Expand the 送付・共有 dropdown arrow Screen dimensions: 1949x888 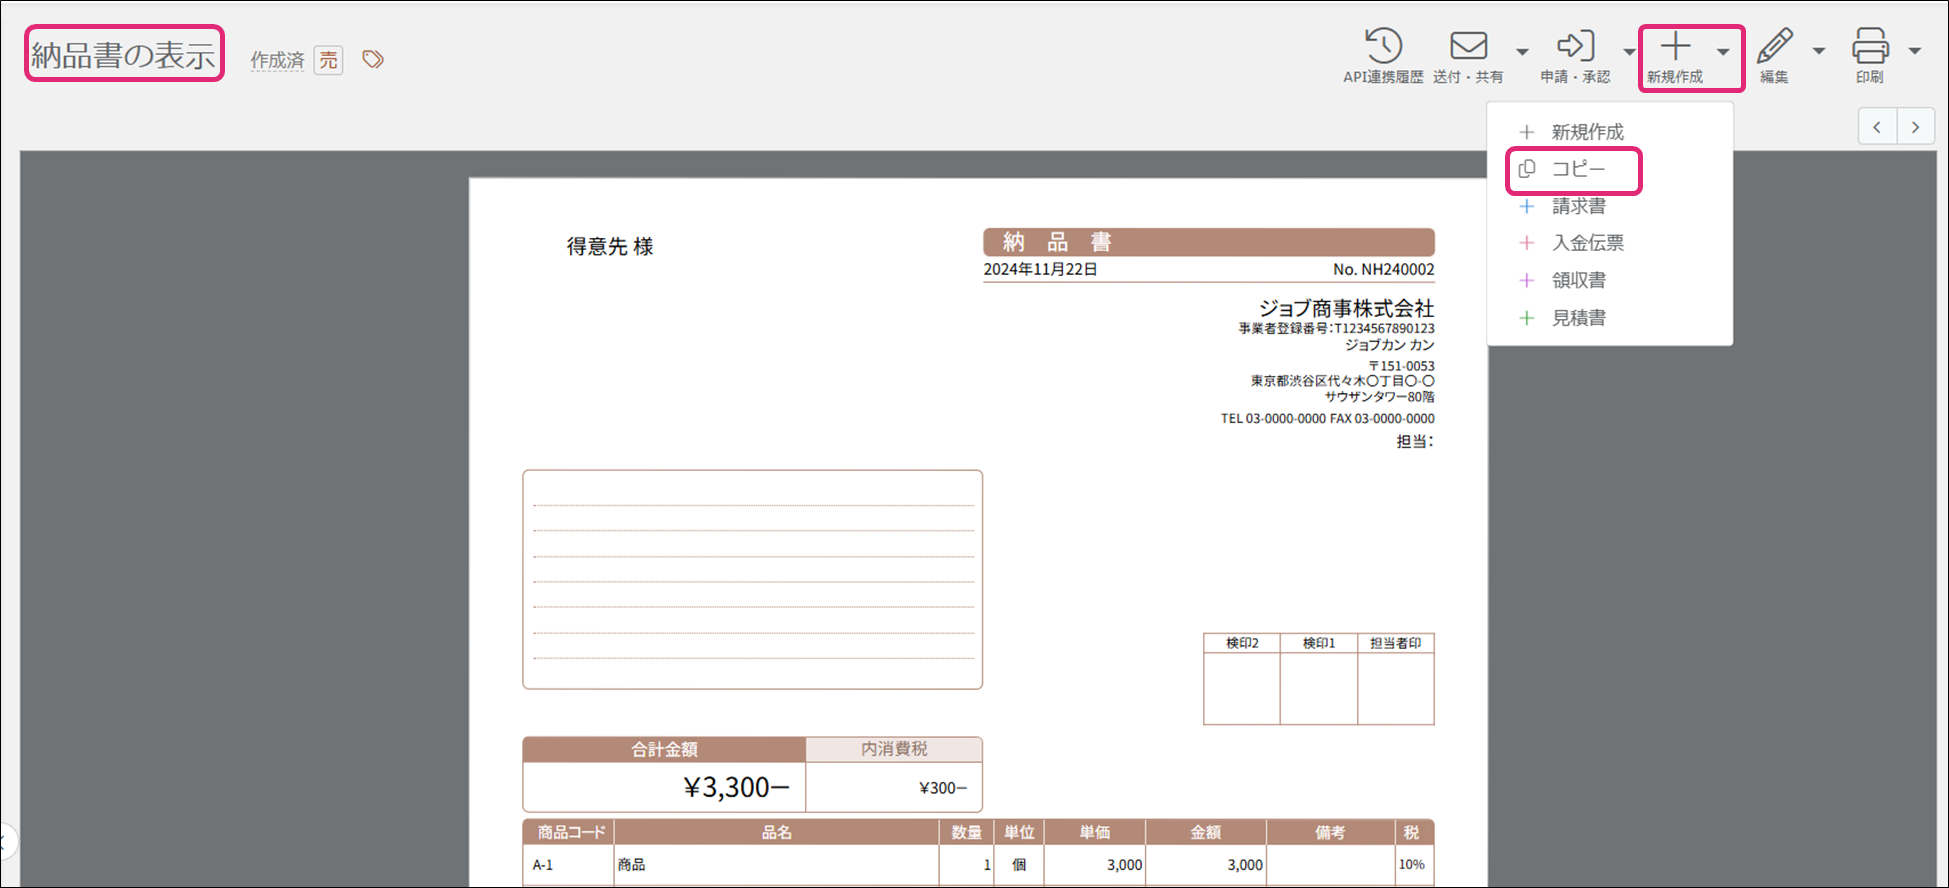1522,52
